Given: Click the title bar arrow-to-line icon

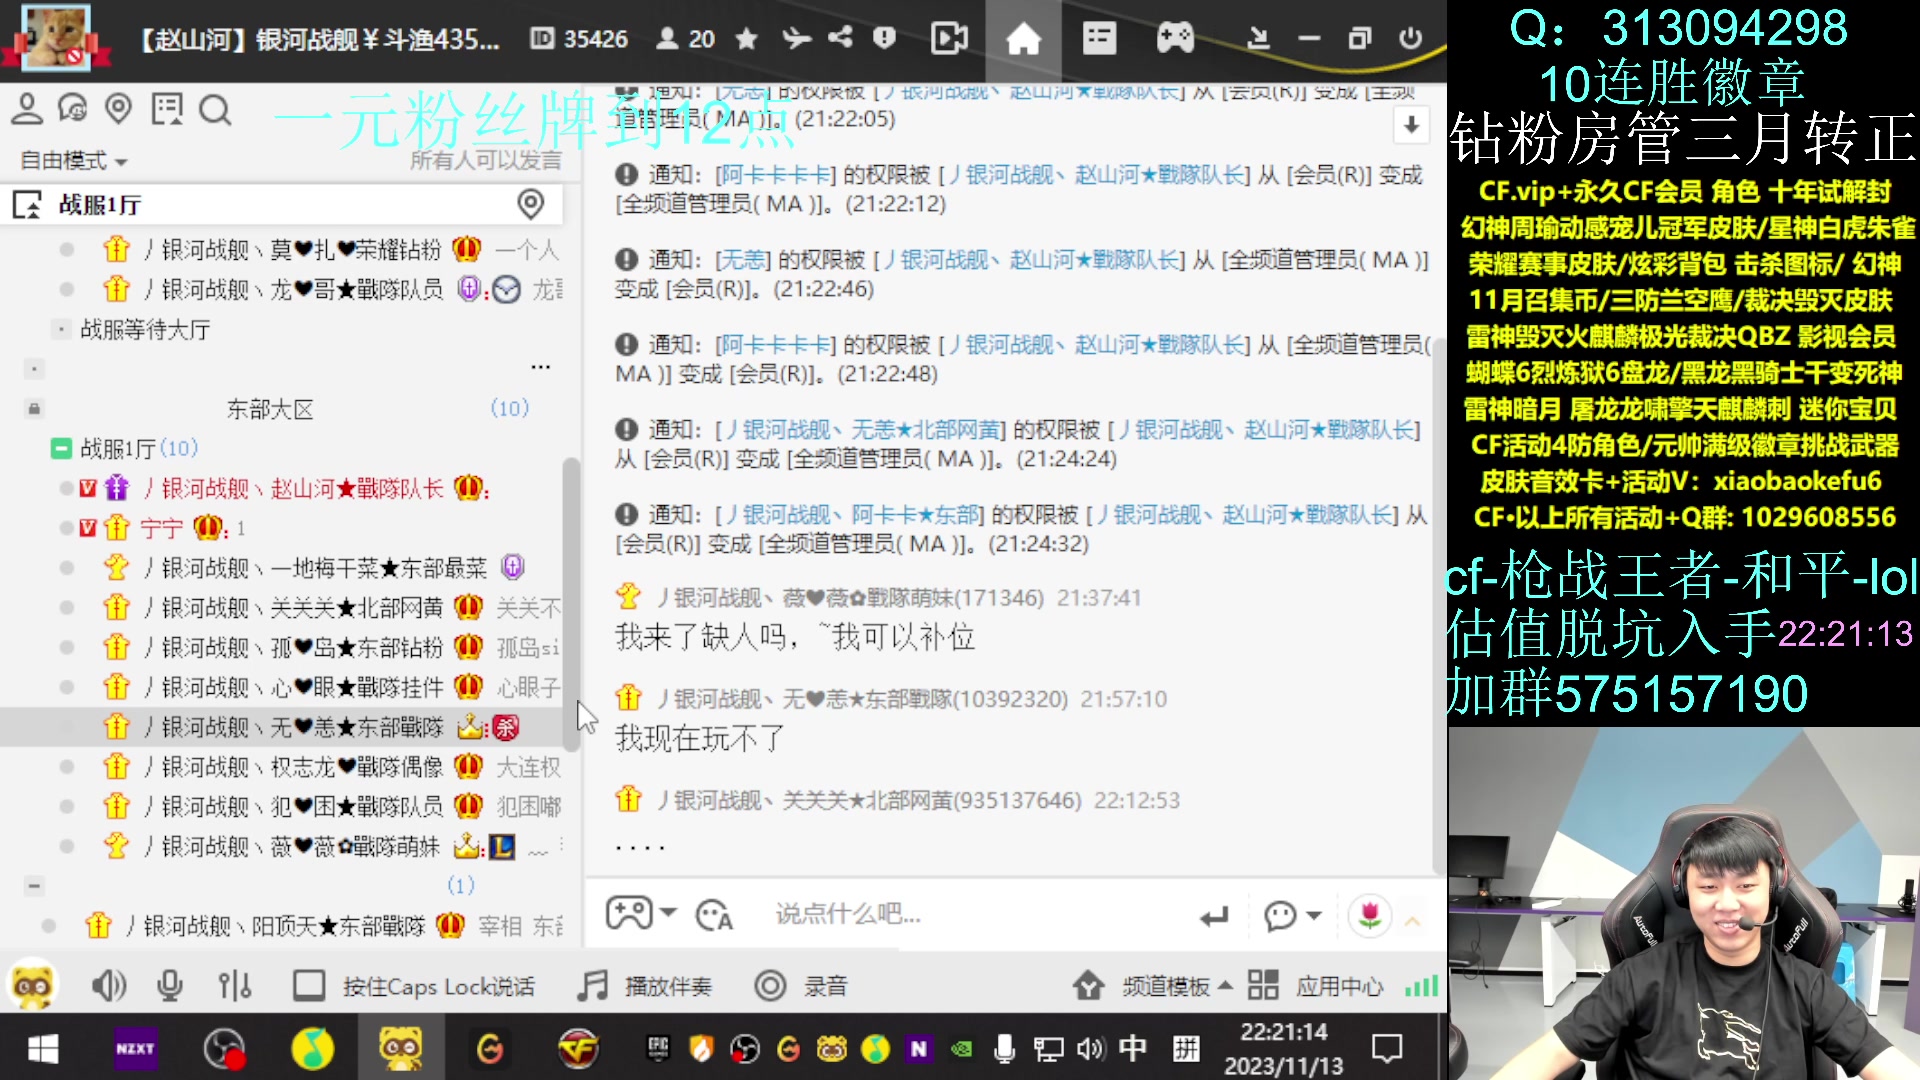Looking at the screenshot, I should click(1258, 39).
